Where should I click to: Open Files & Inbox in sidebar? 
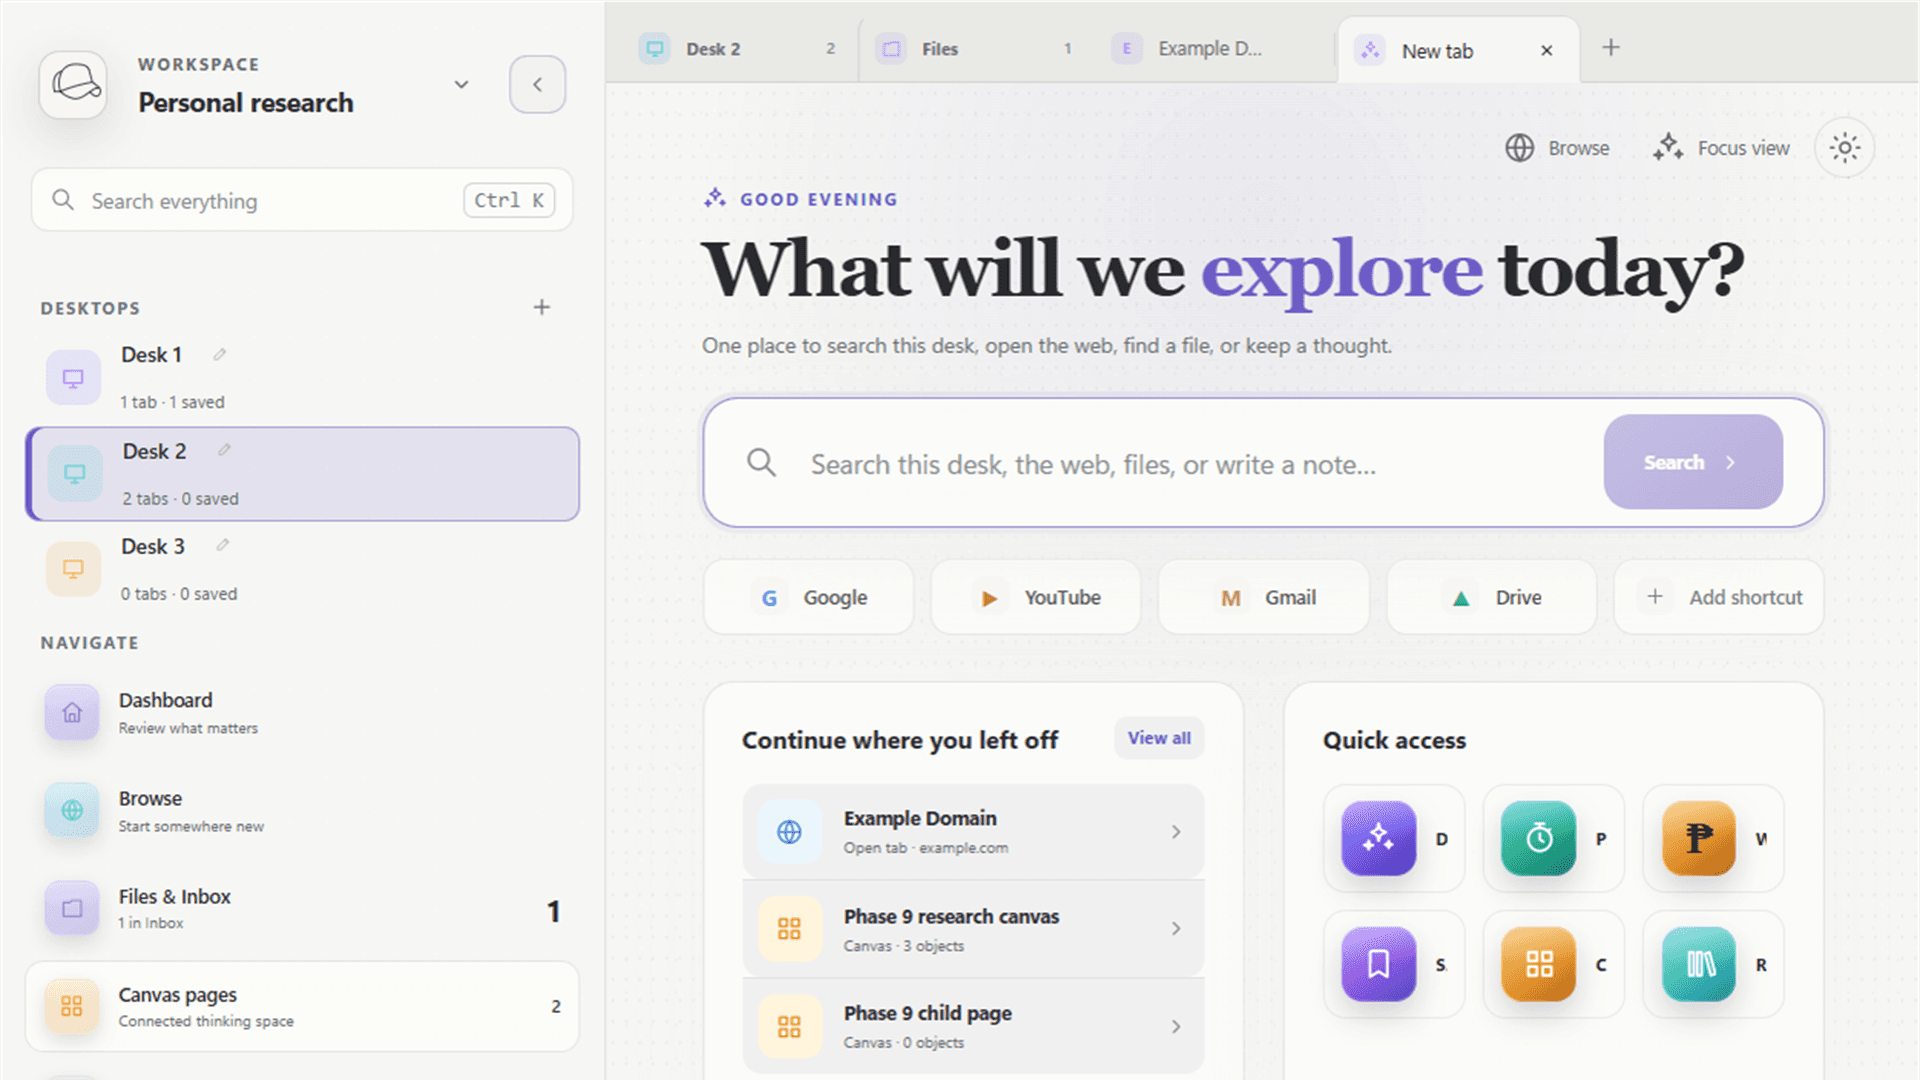pos(302,908)
